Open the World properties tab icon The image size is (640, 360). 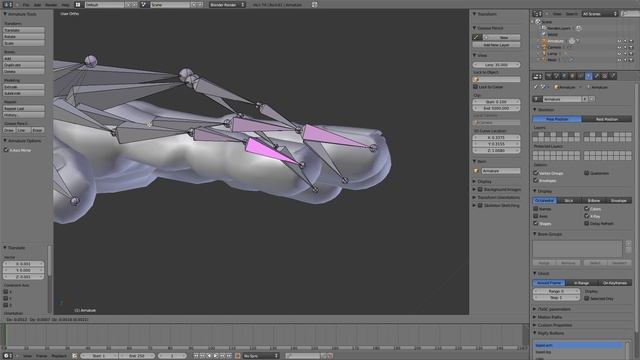coord(564,76)
